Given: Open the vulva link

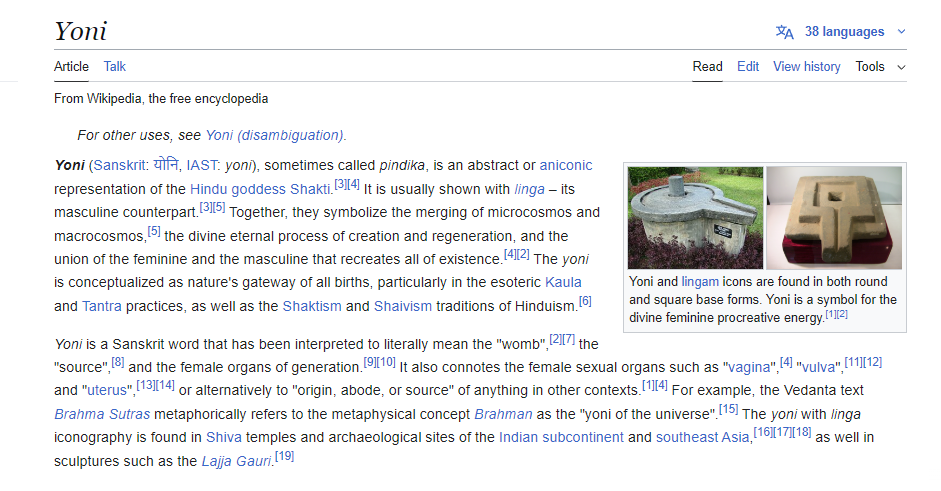Looking at the screenshot, I should pos(818,367).
